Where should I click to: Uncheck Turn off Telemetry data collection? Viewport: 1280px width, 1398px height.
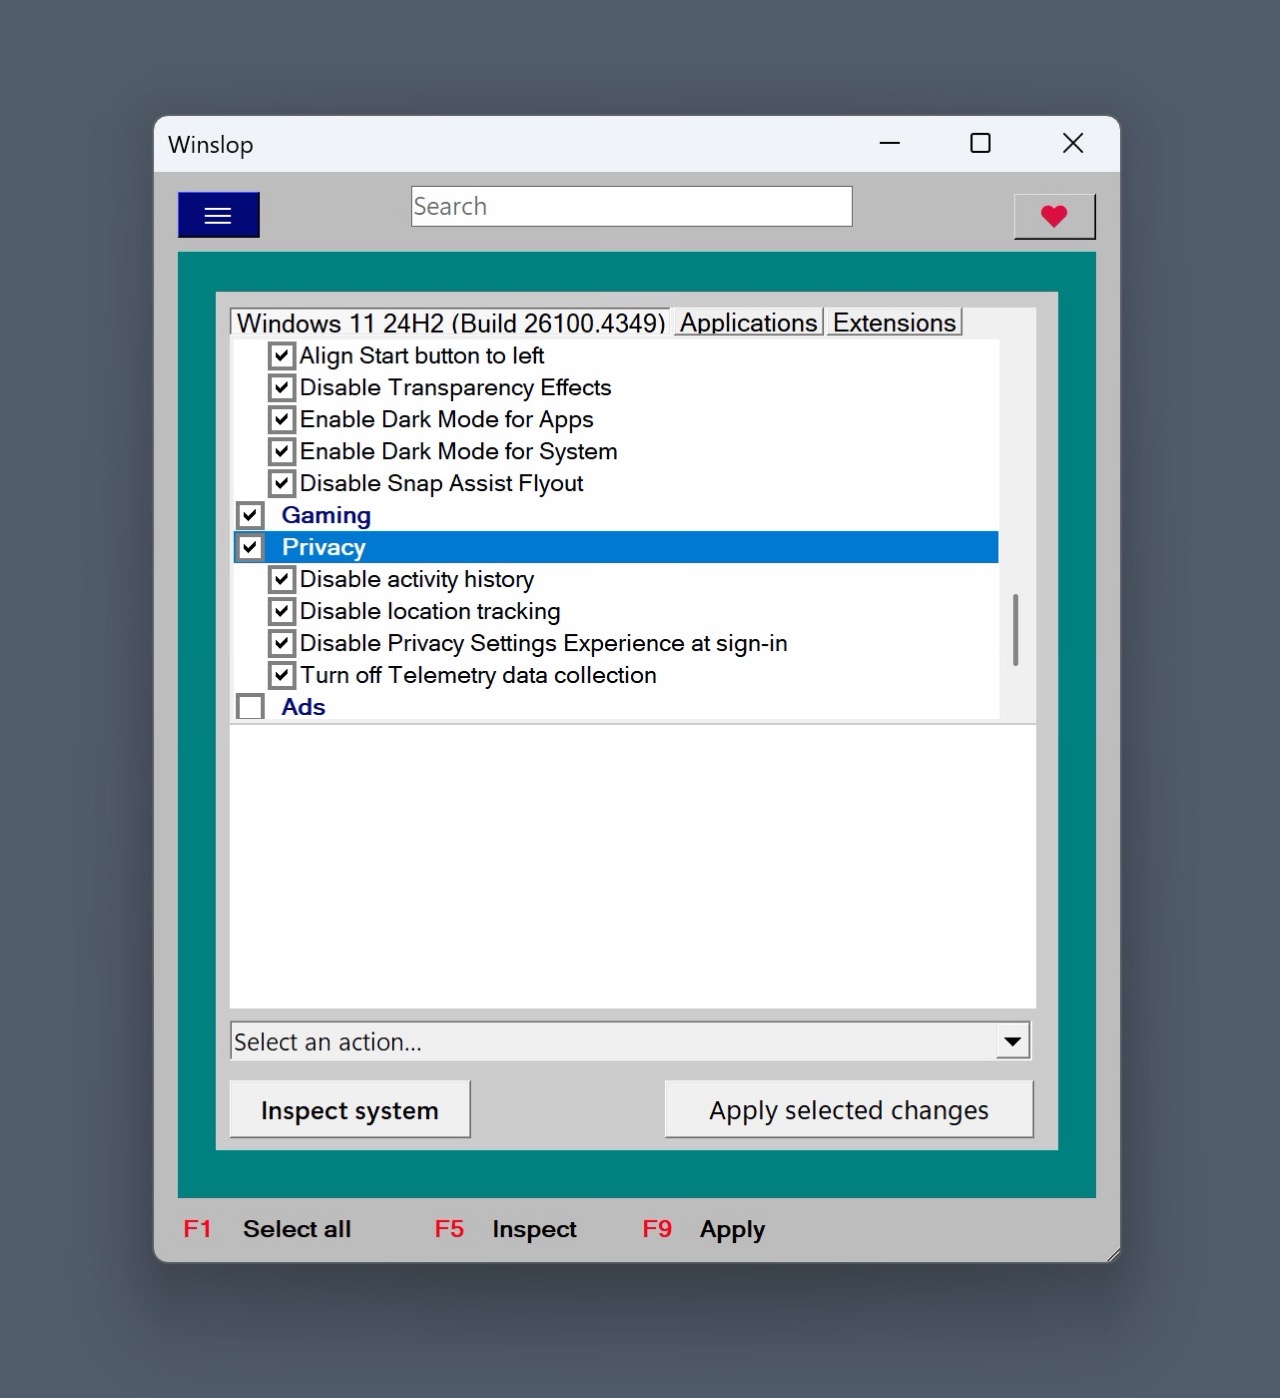pos(282,676)
